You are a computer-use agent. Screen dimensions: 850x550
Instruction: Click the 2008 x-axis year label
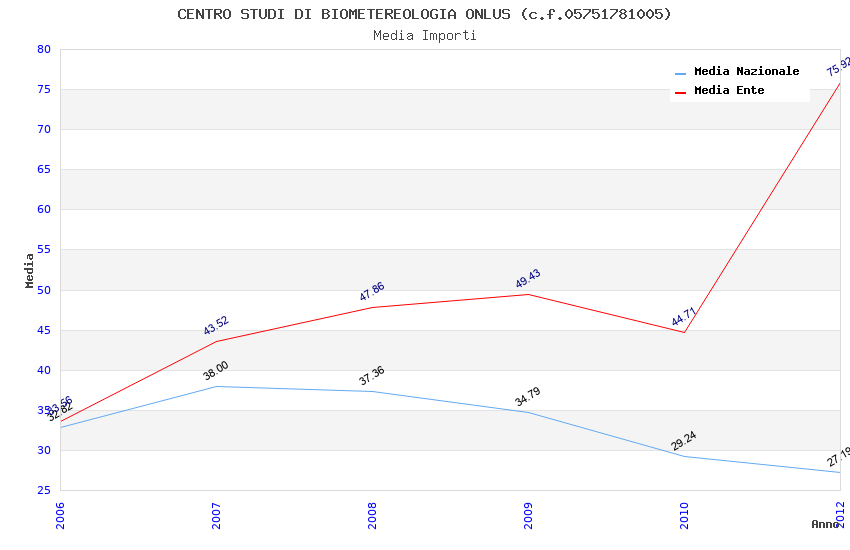tap(372, 513)
